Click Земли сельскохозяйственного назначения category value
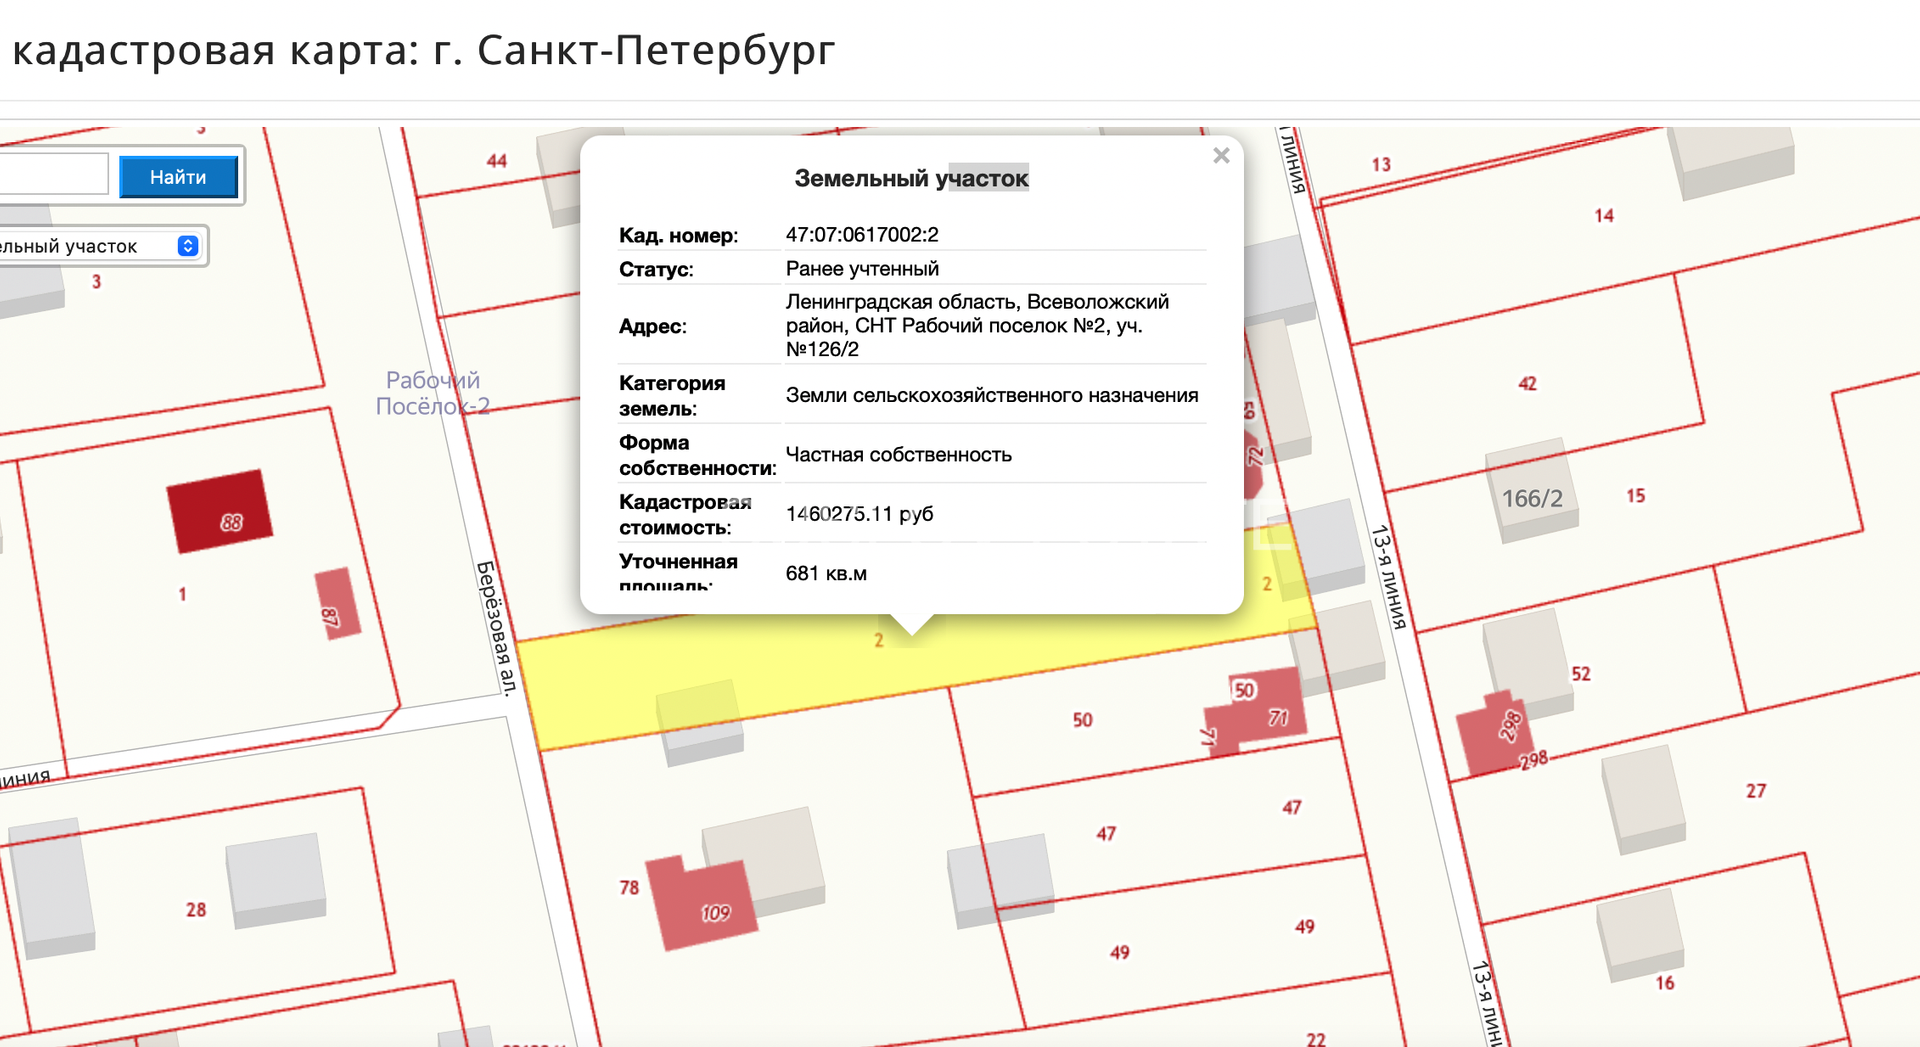Viewport: 1920px width, 1047px height. (992, 395)
